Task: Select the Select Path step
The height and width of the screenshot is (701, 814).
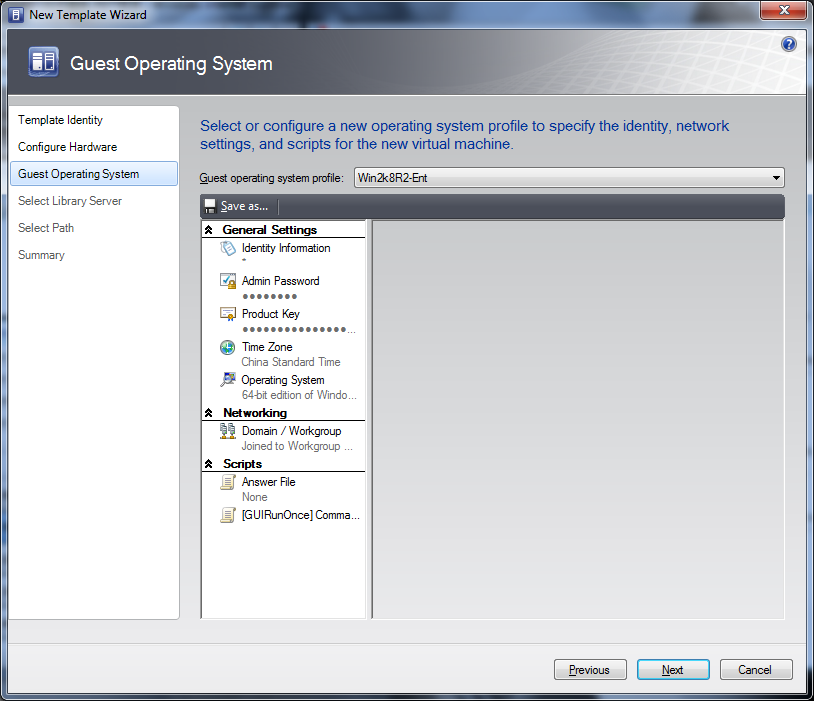Action: pos(46,228)
